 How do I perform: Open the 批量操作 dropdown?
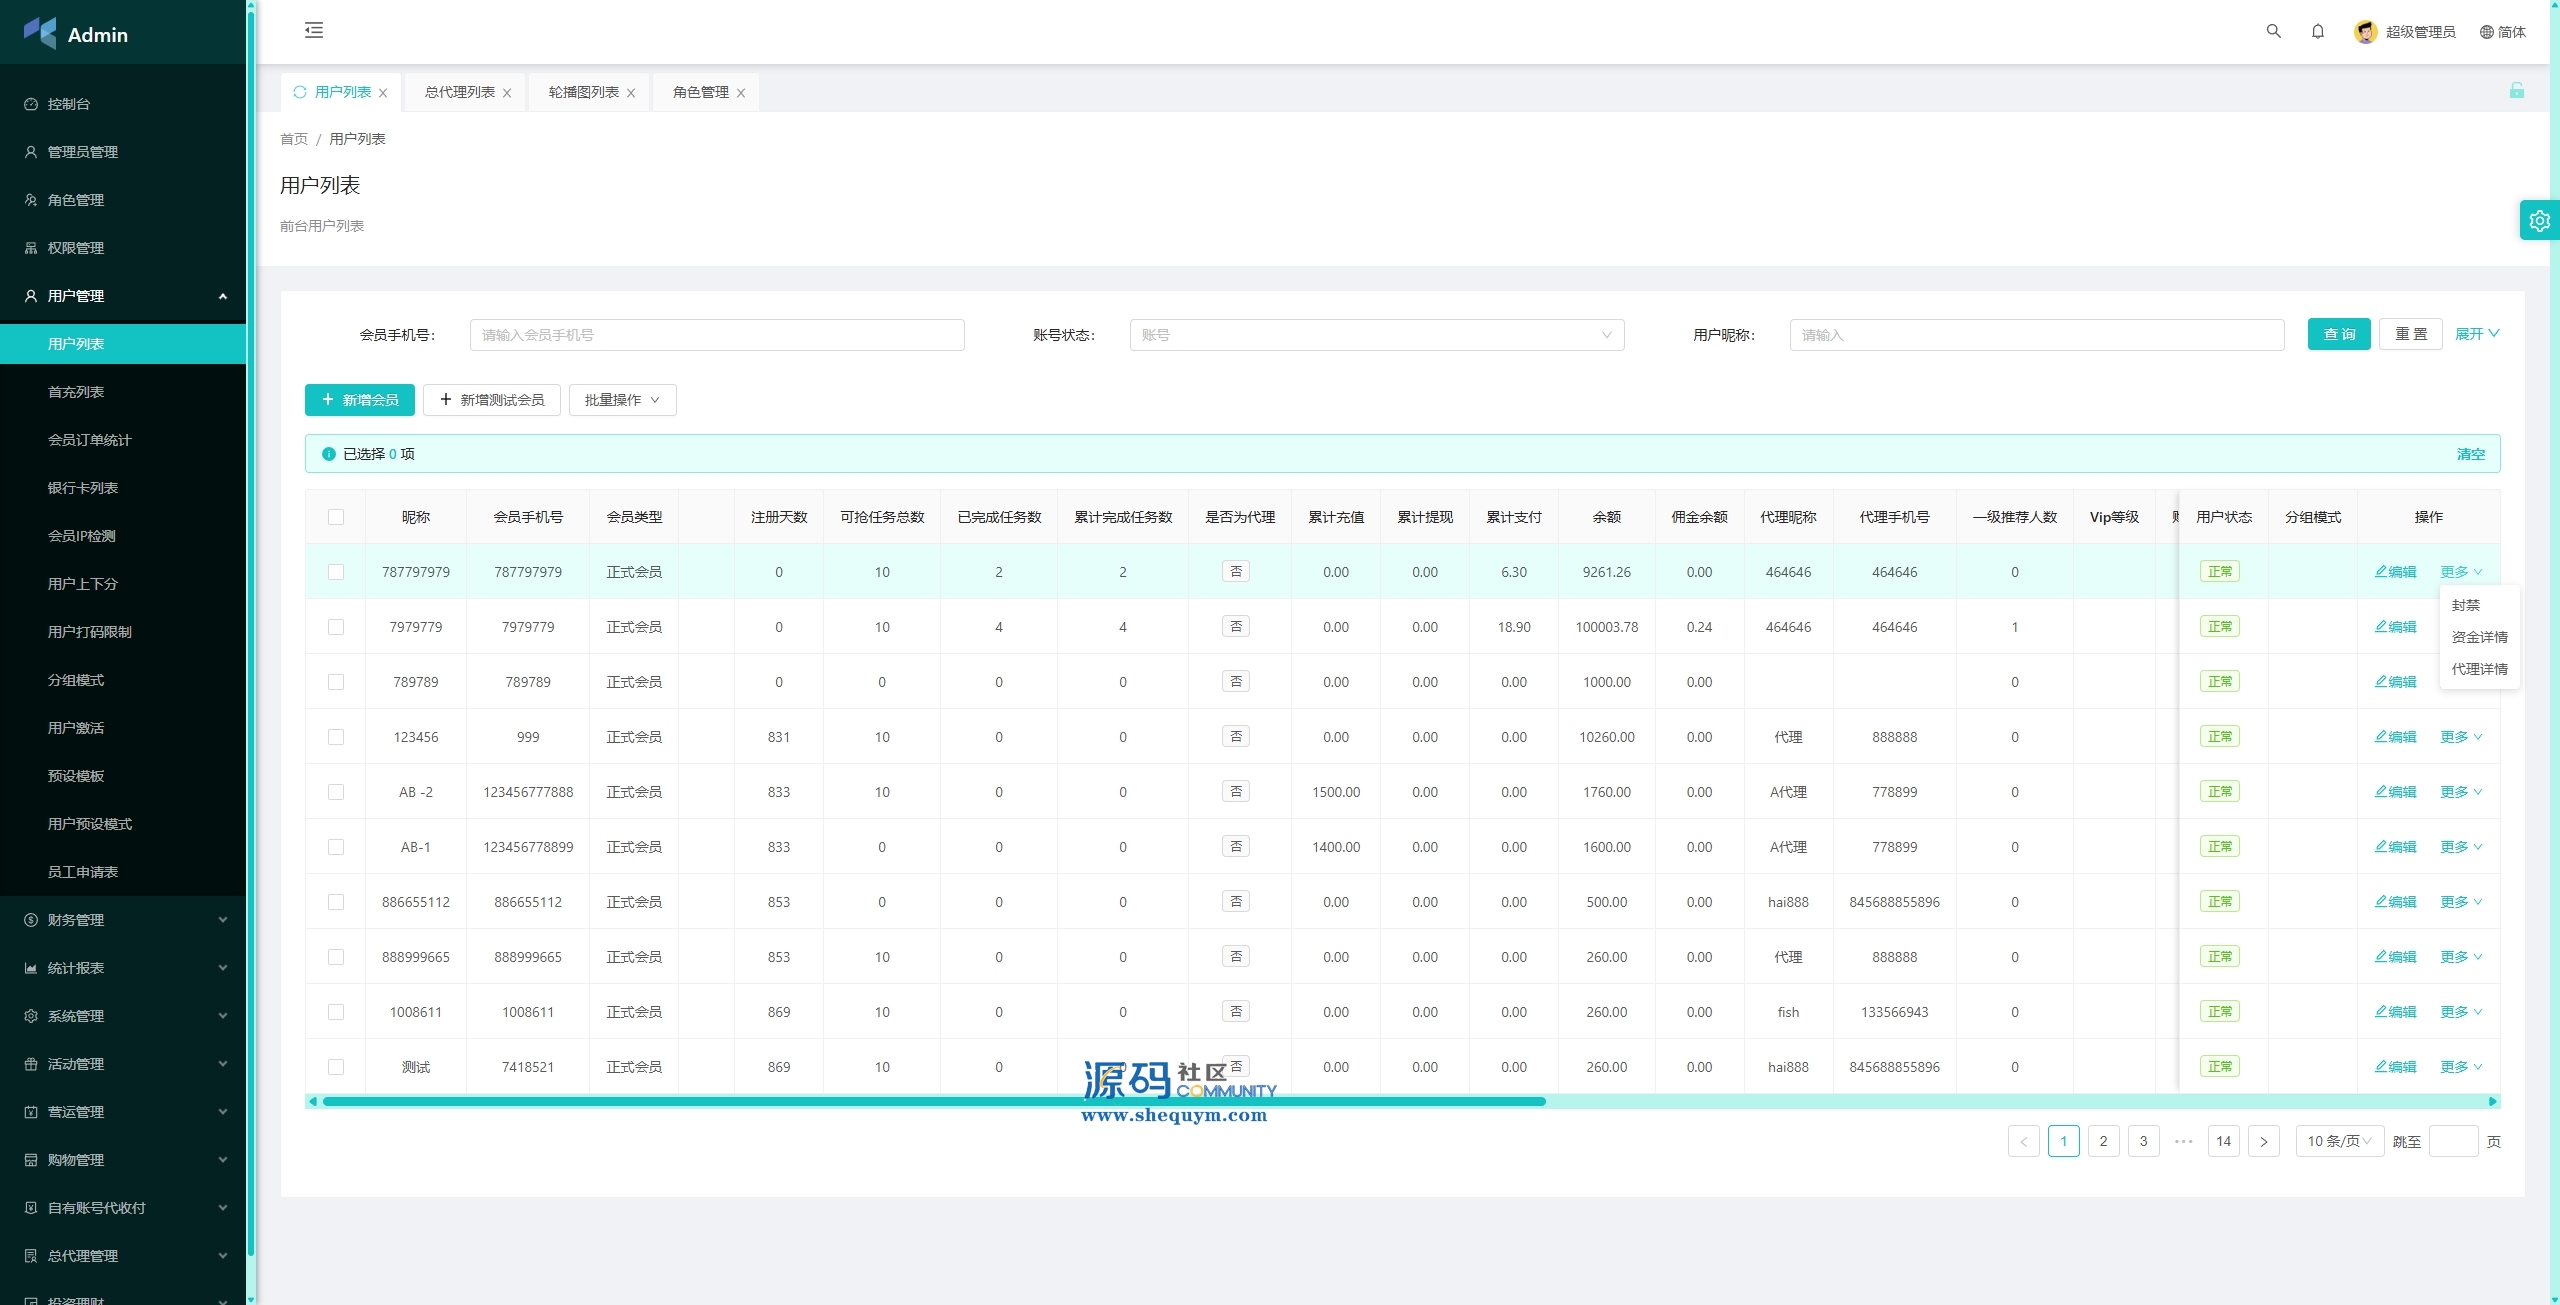(x=622, y=400)
